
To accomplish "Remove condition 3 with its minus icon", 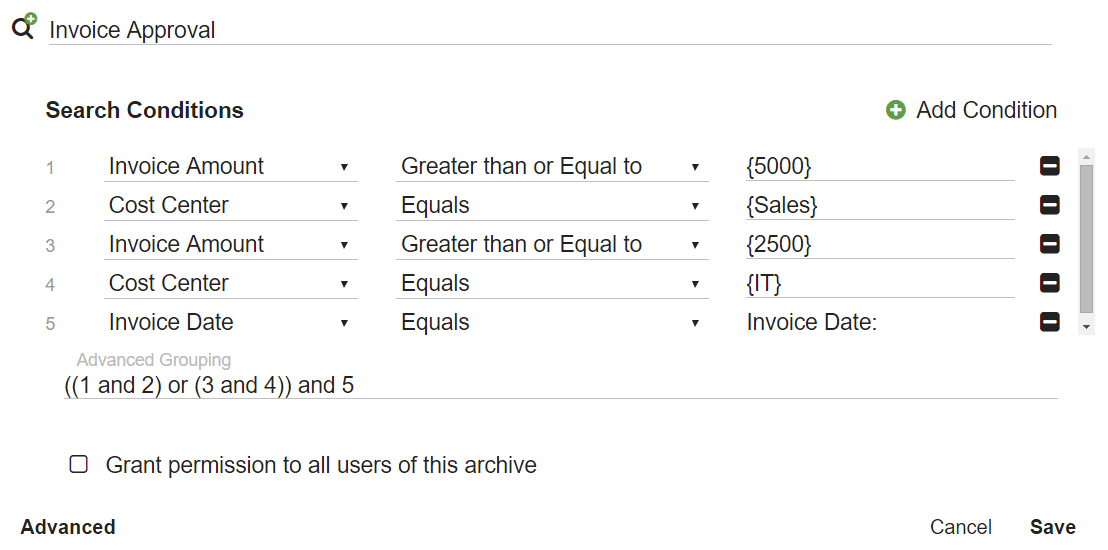I will coord(1050,245).
